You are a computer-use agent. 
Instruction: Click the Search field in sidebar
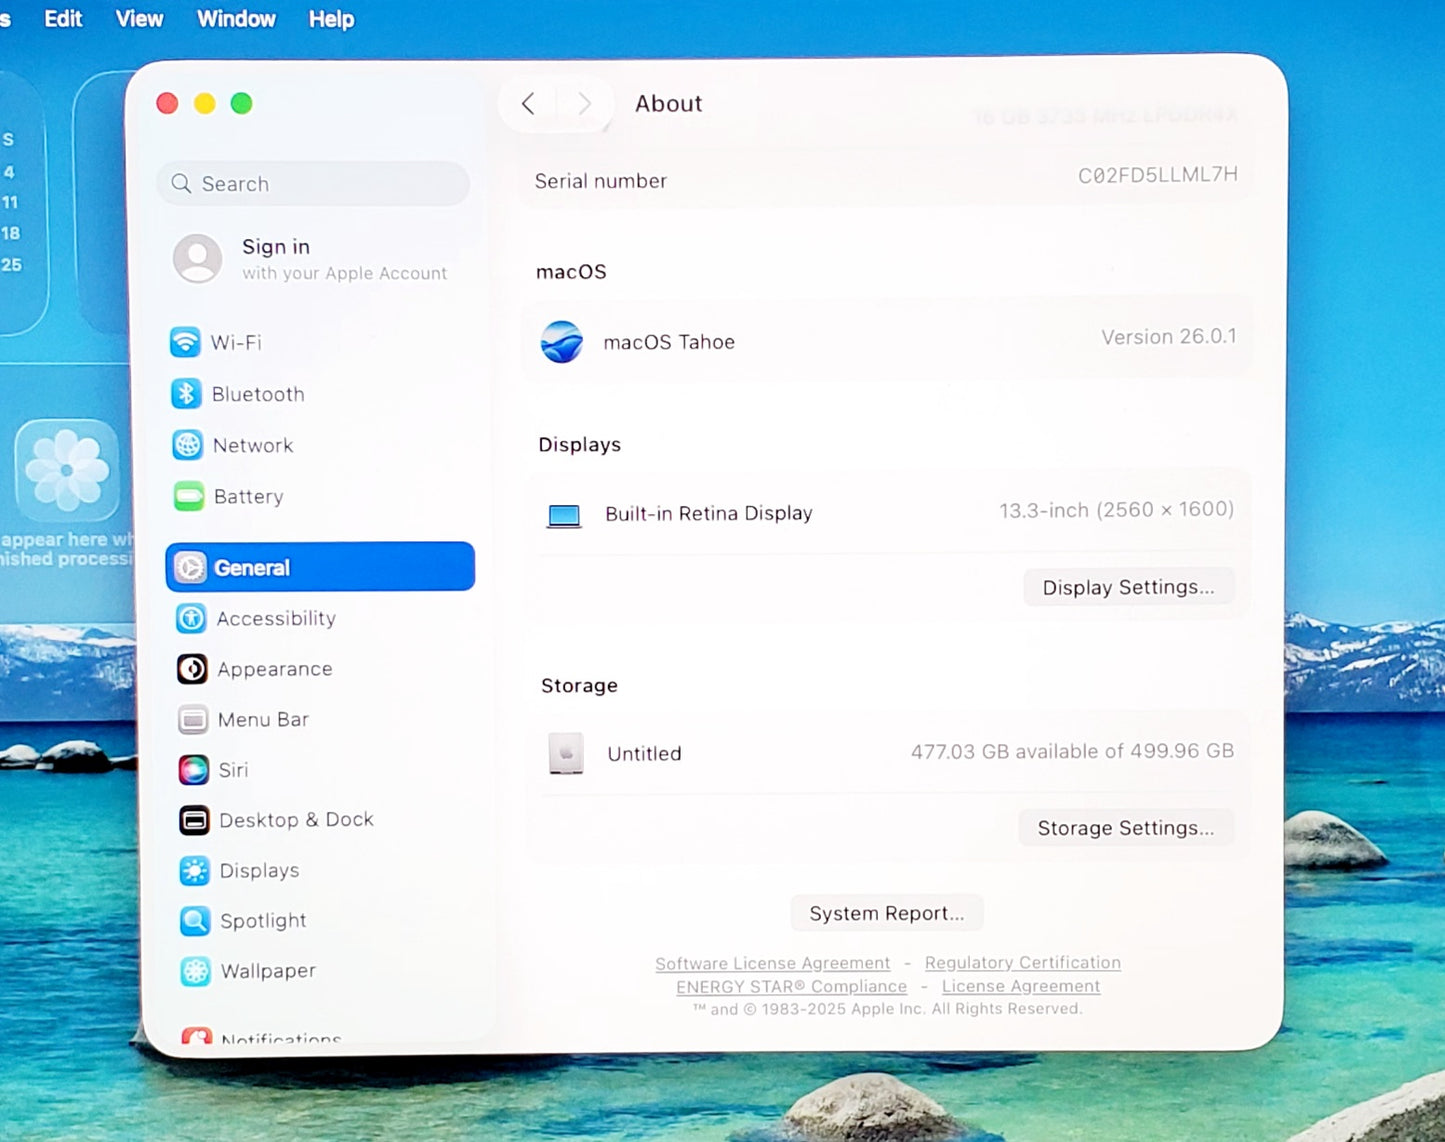pos(313,184)
